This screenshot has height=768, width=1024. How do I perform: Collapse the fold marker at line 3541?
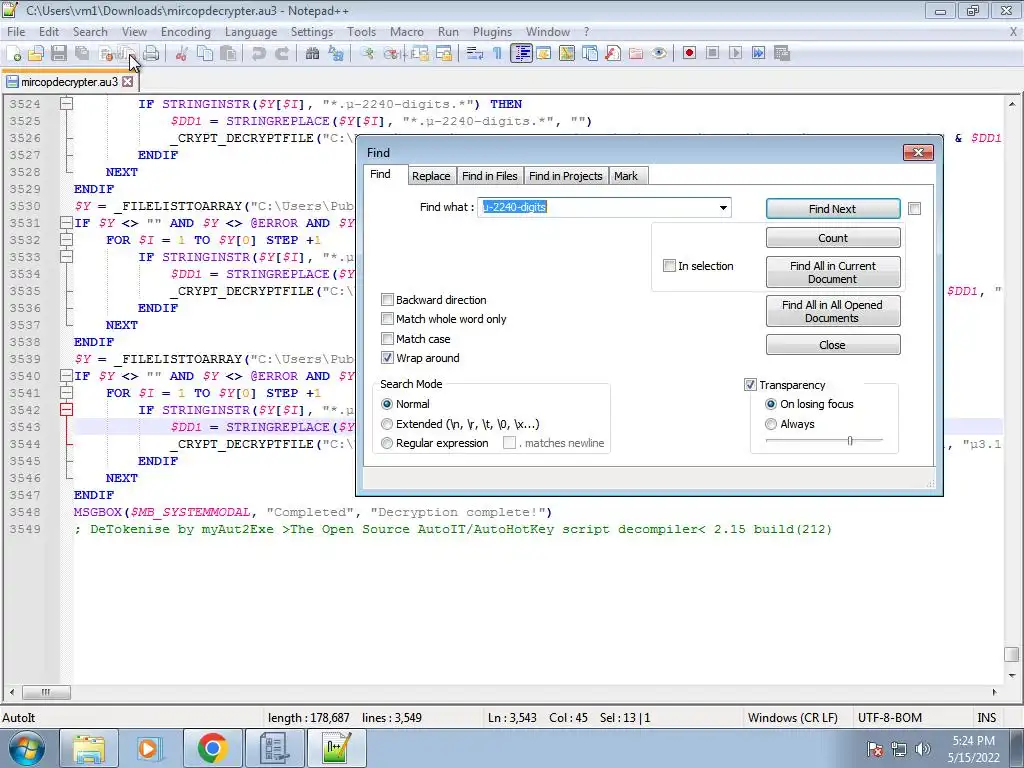67,392
